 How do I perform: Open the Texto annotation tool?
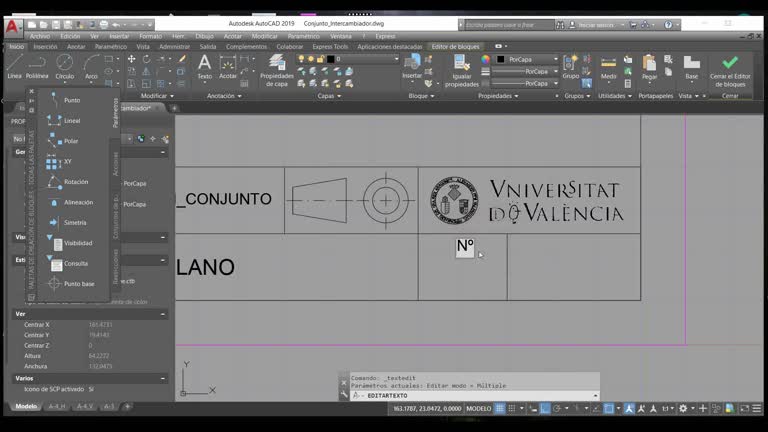[x=204, y=67]
